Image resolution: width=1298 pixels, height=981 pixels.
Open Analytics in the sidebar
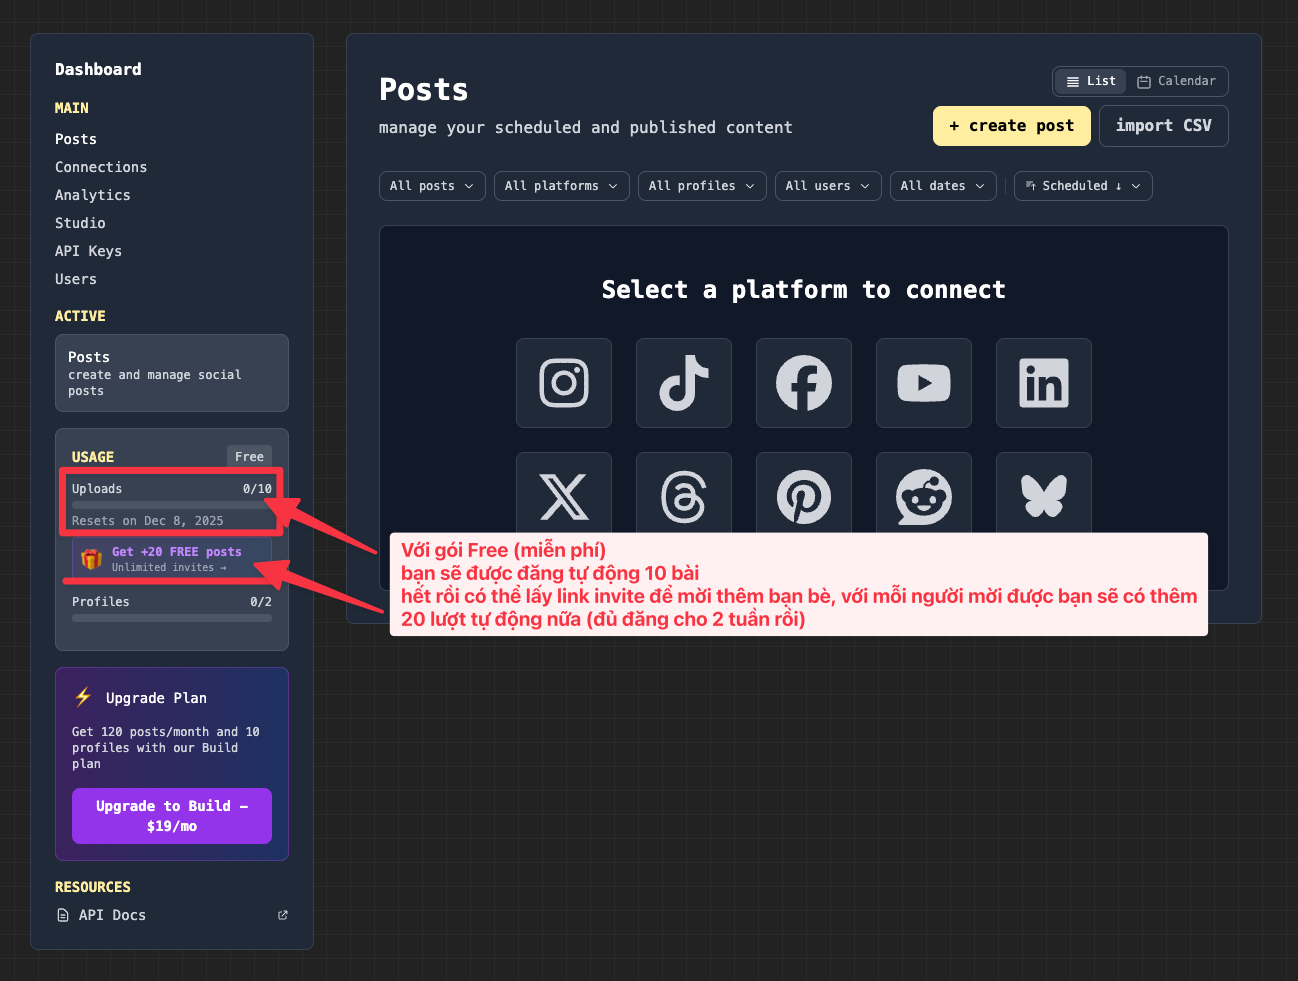point(93,195)
